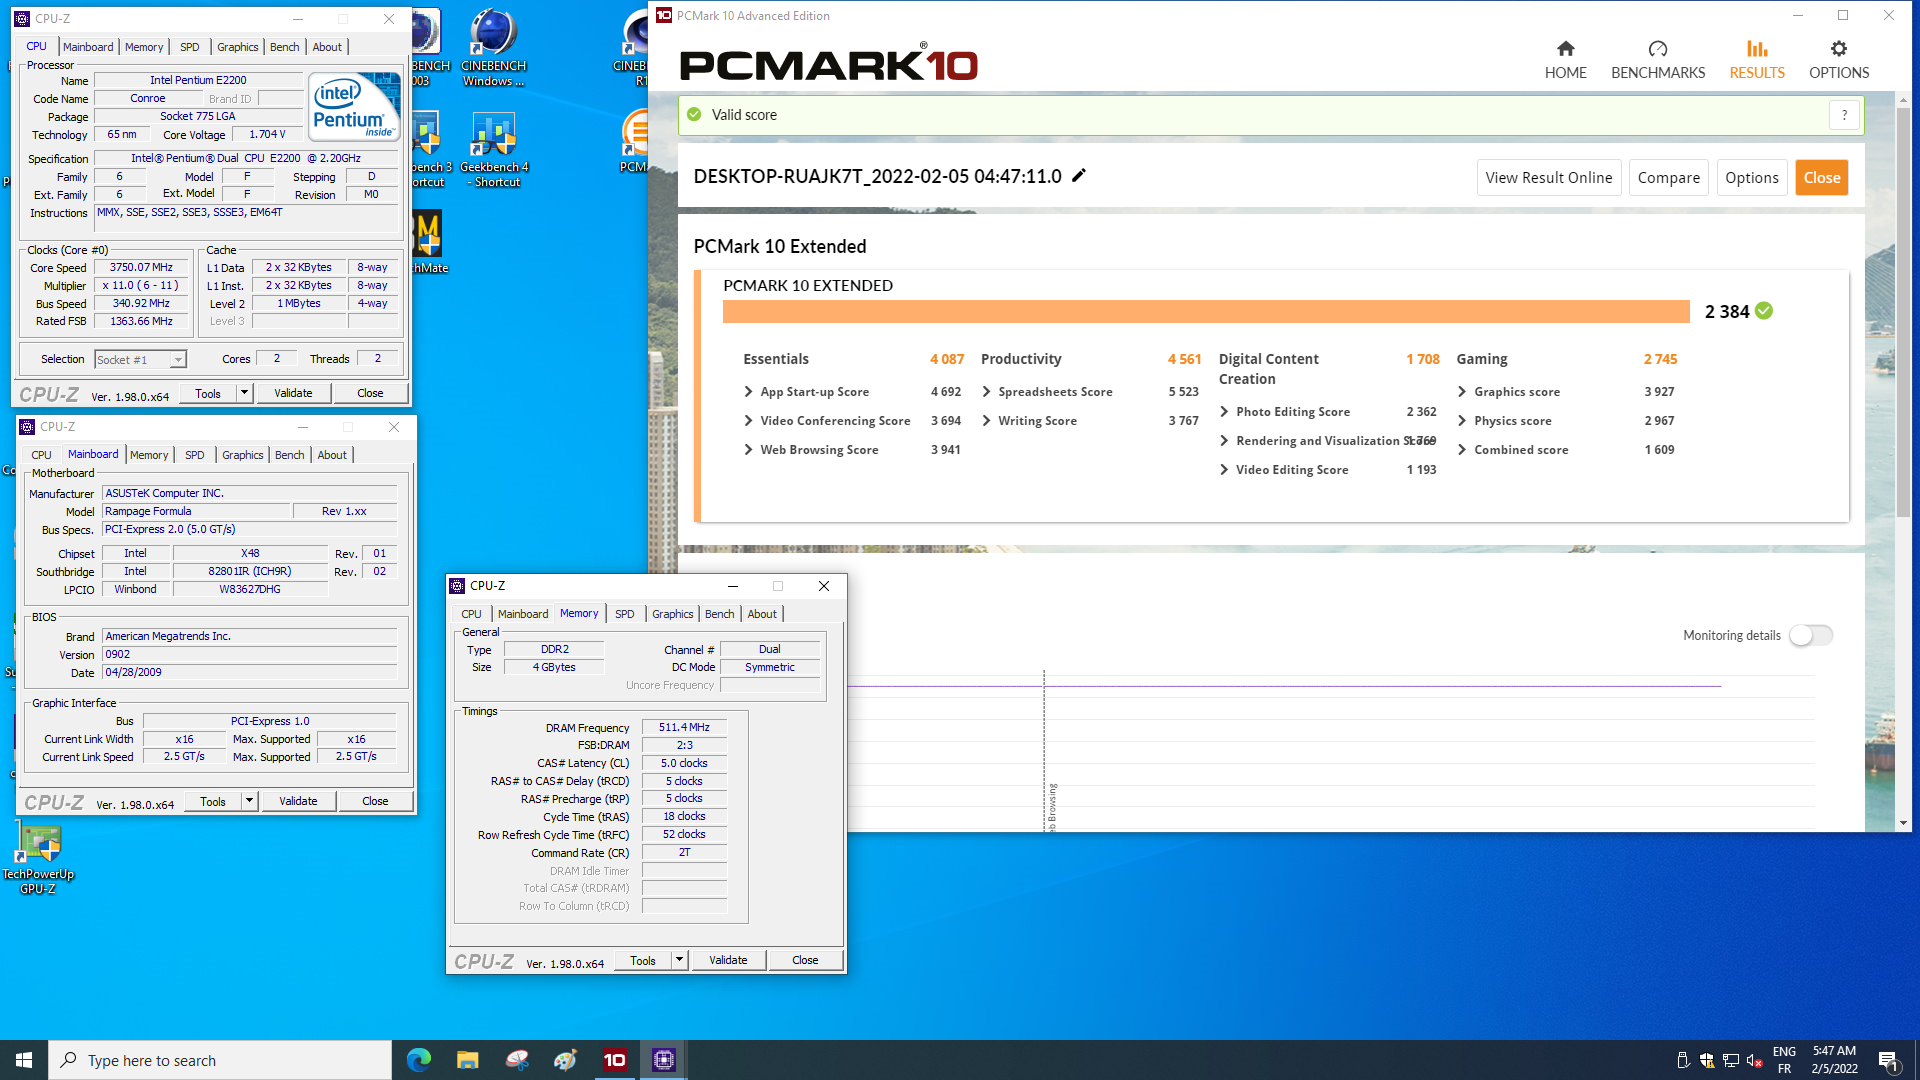Click the pencil icon to rename result
Image resolution: width=1920 pixels, height=1080 pixels.
click(1079, 176)
